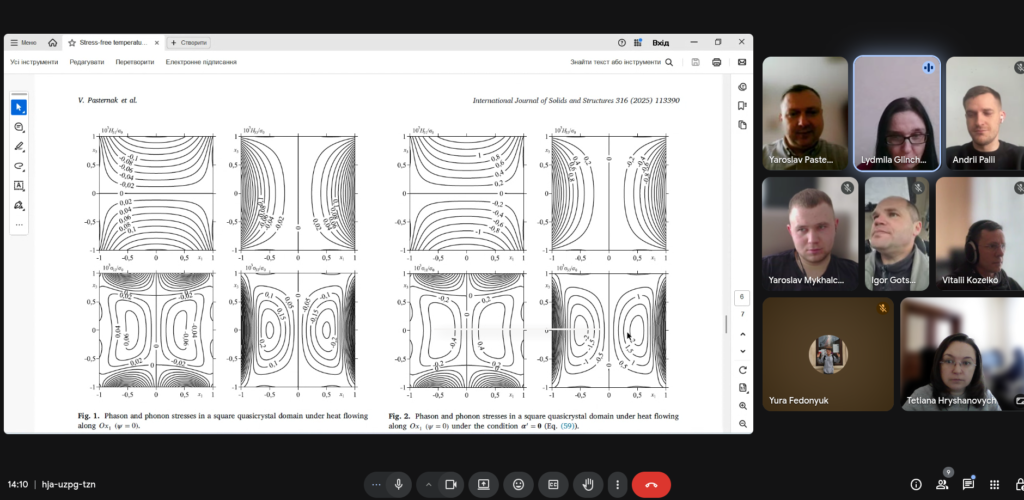Rotate the PDF page clockwise
Viewport: 1024px width, 500px height.
pyautogui.click(x=742, y=370)
